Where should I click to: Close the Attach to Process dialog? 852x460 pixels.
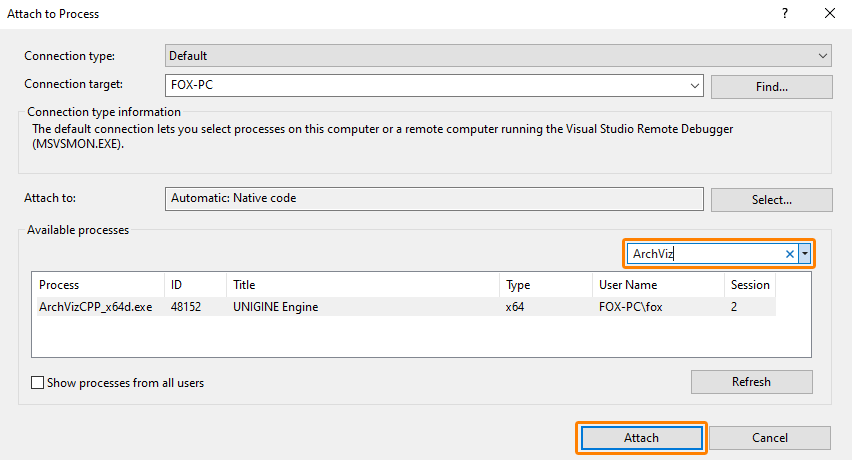click(x=829, y=14)
